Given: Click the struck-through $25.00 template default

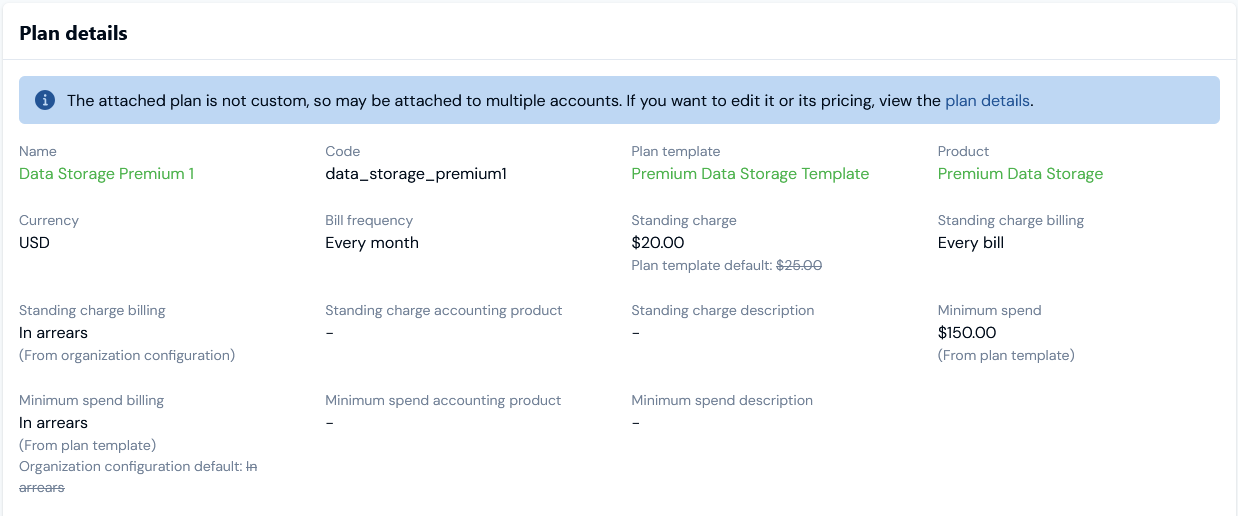Looking at the screenshot, I should (799, 266).
